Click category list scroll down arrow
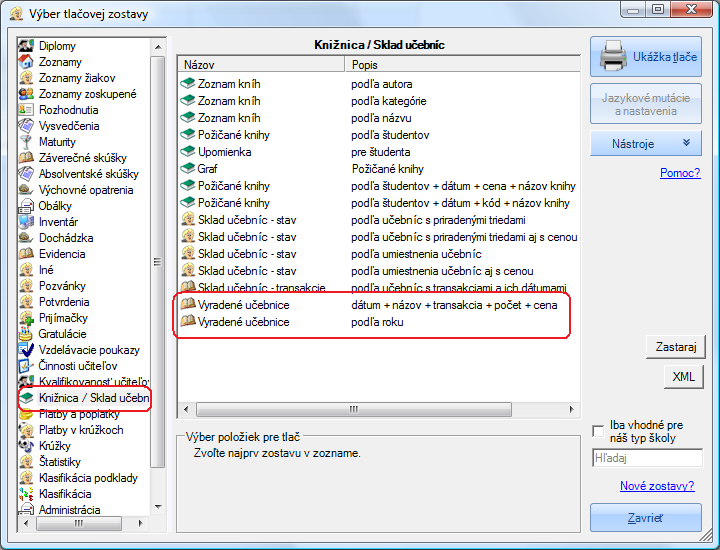This screenshot has height=550, width=720. [x=158, y=507]
